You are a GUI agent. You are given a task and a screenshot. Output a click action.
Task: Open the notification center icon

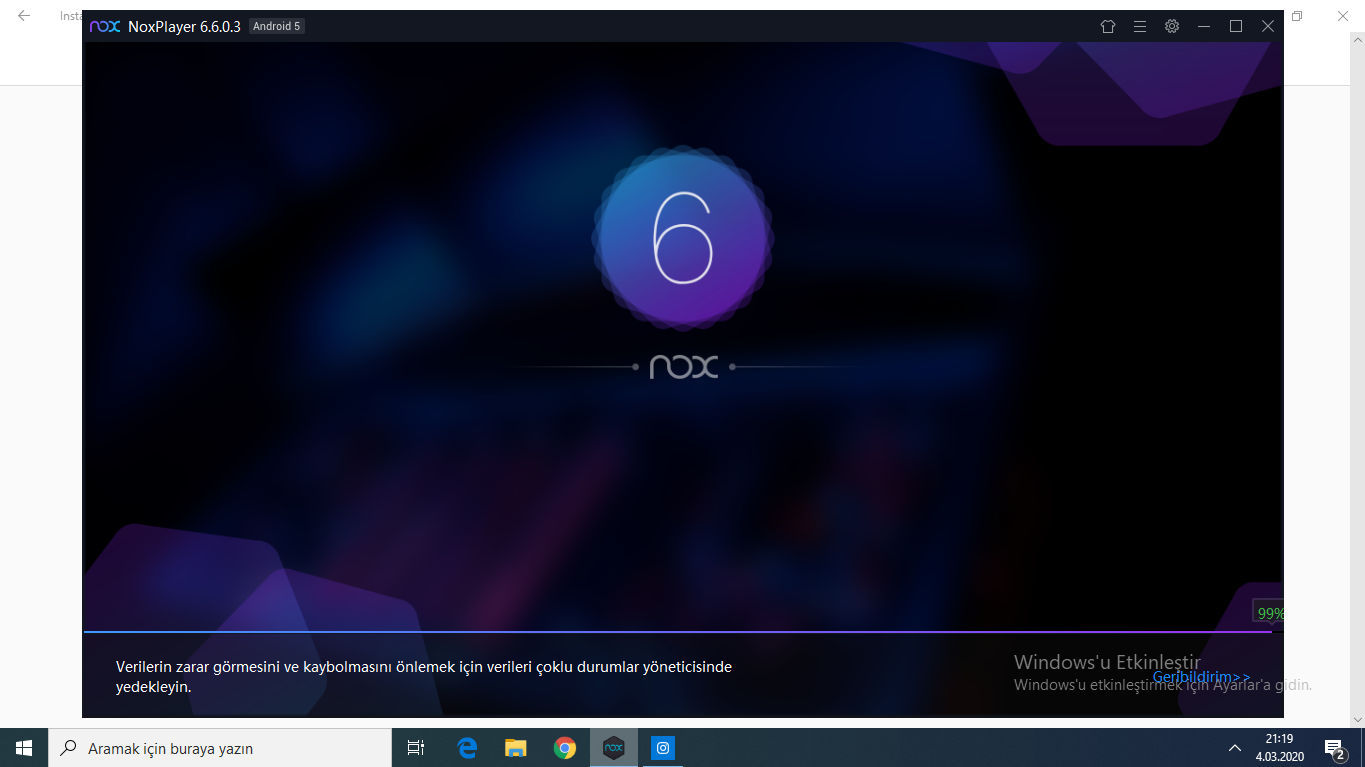[1333, 748]
